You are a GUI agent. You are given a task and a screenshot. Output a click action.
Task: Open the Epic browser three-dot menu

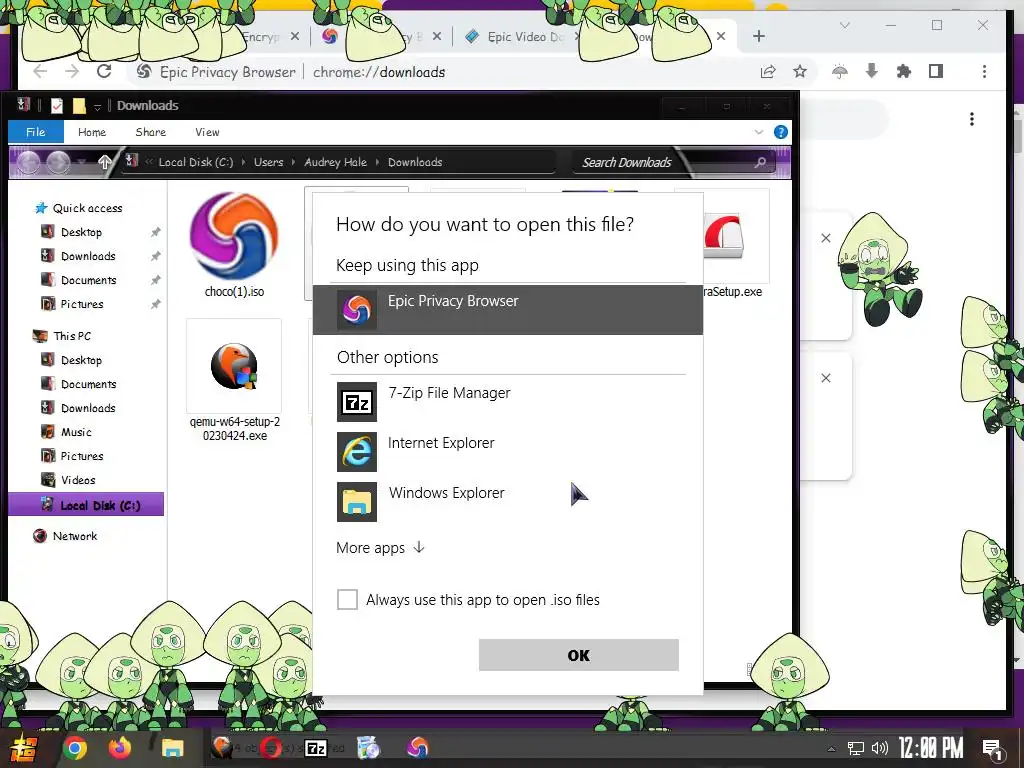[x=984, y=72]
